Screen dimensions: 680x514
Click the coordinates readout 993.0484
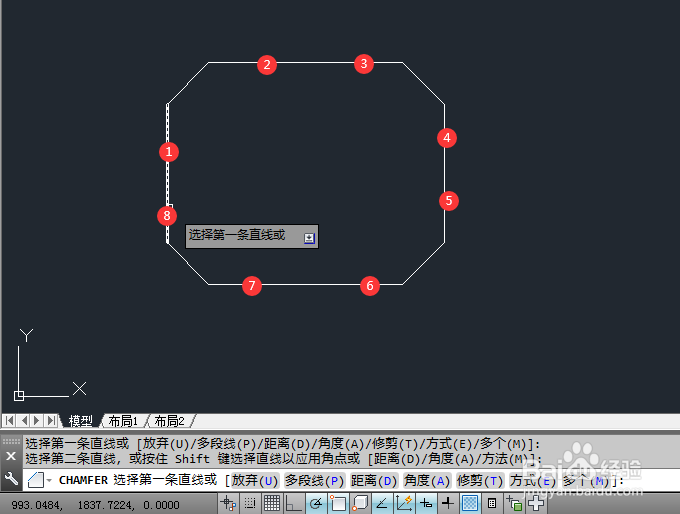point(37,505)
